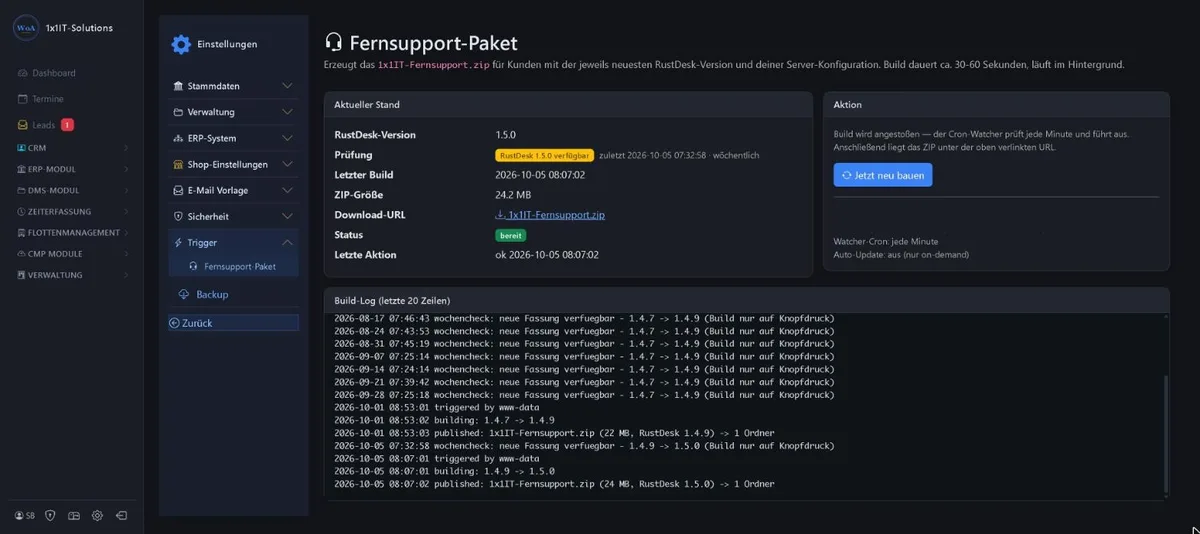Screen dimensions: 1200x534
Task: Click log line 2026-10-05 08:07:02 published
Action: [554, 484]
